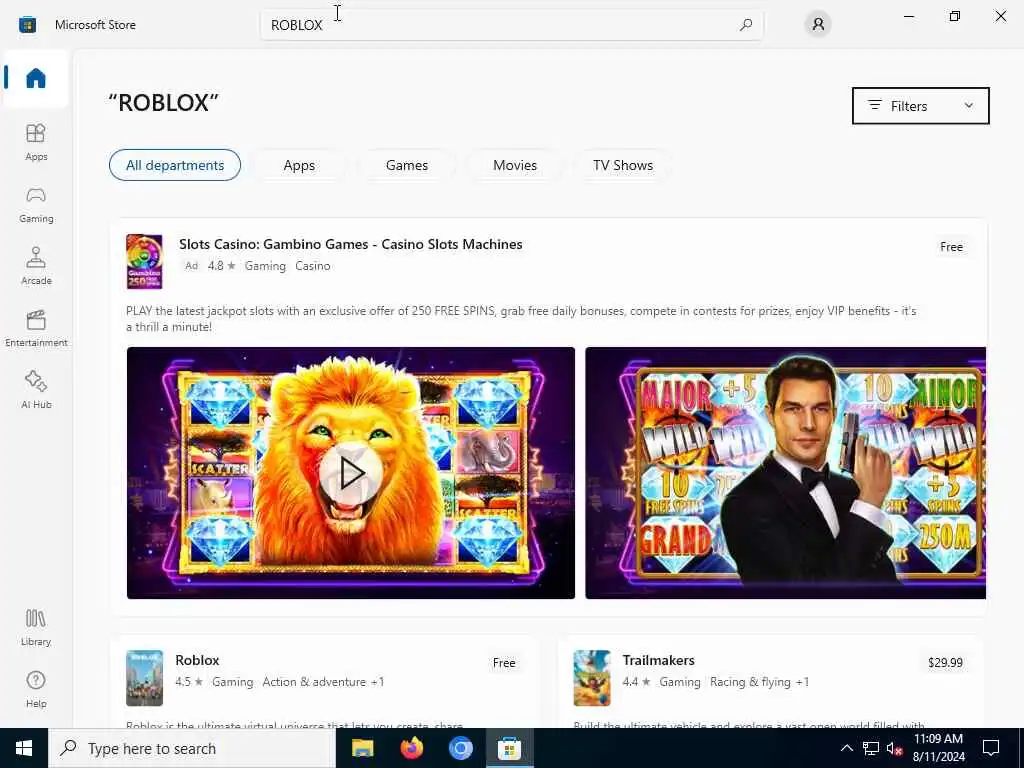Open the AI Hub section
The image size is (1024, 768).
click(36, 390)
